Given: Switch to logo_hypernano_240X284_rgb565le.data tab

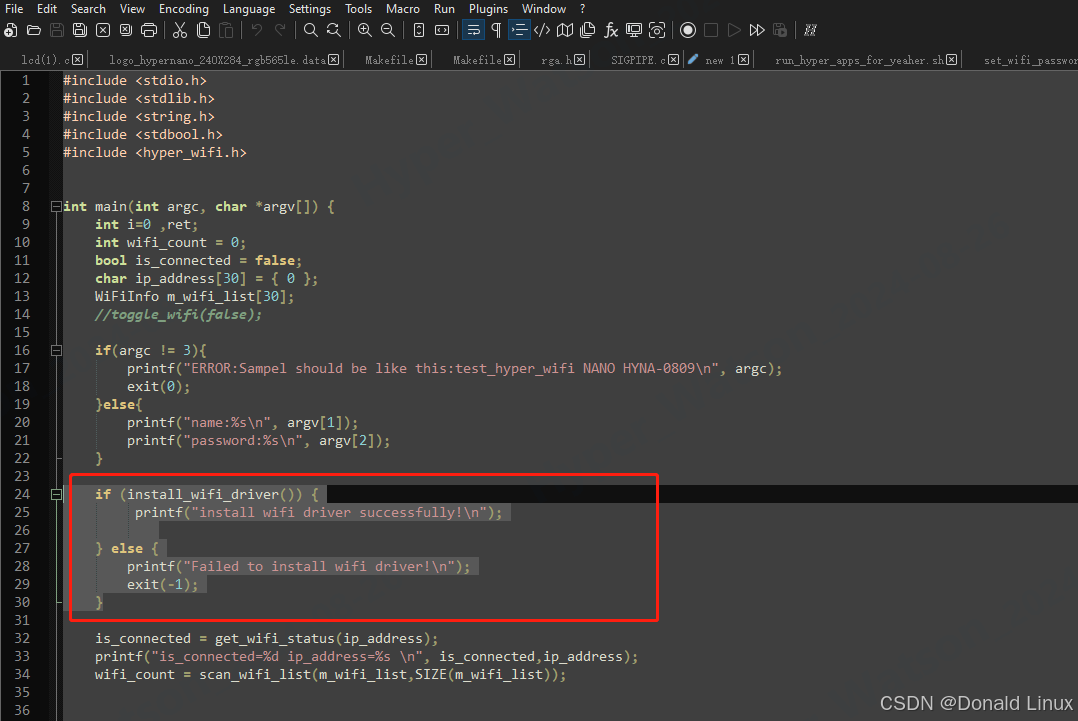Looking at the screenshot, I should (x=217, y=60).
